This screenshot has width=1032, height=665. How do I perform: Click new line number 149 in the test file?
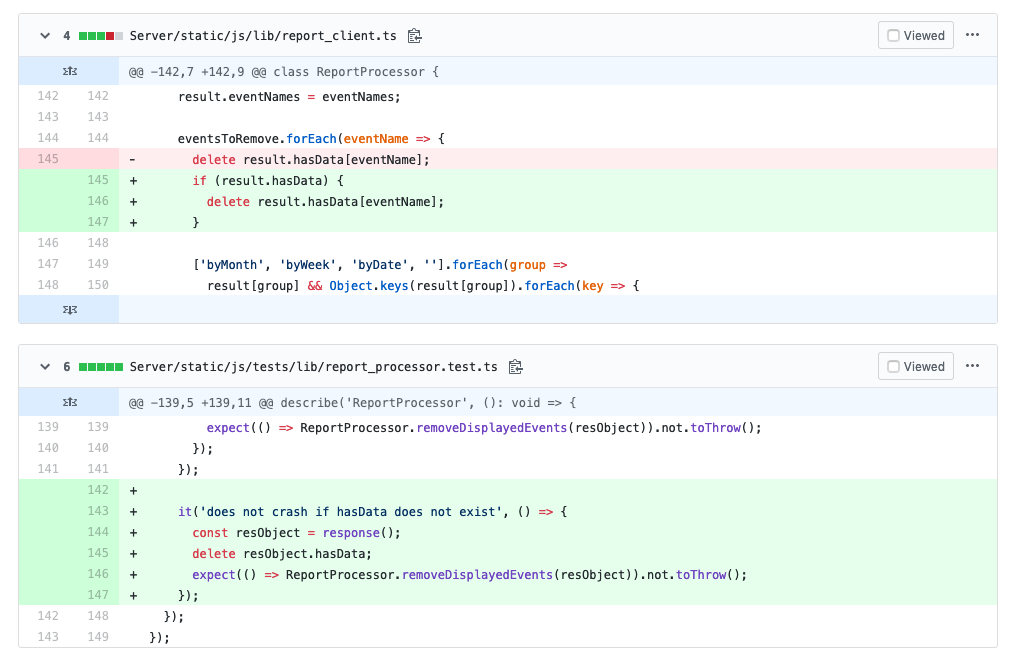coord(97,637)
